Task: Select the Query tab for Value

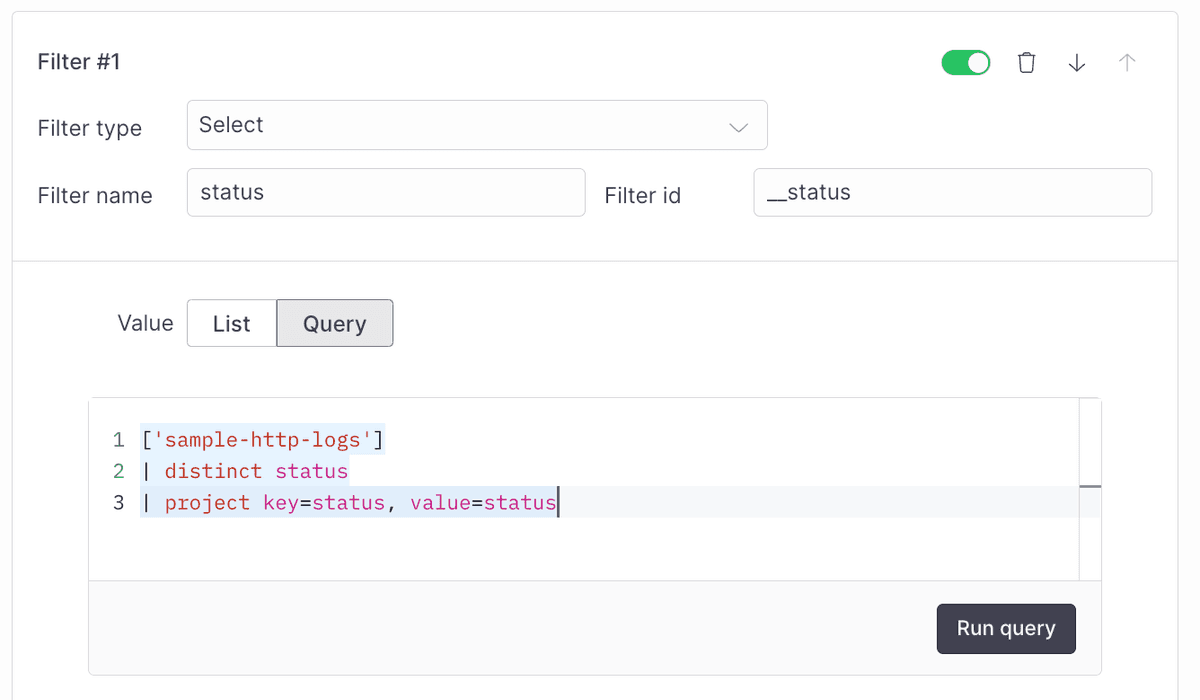Action: click(x=334, y=323)
